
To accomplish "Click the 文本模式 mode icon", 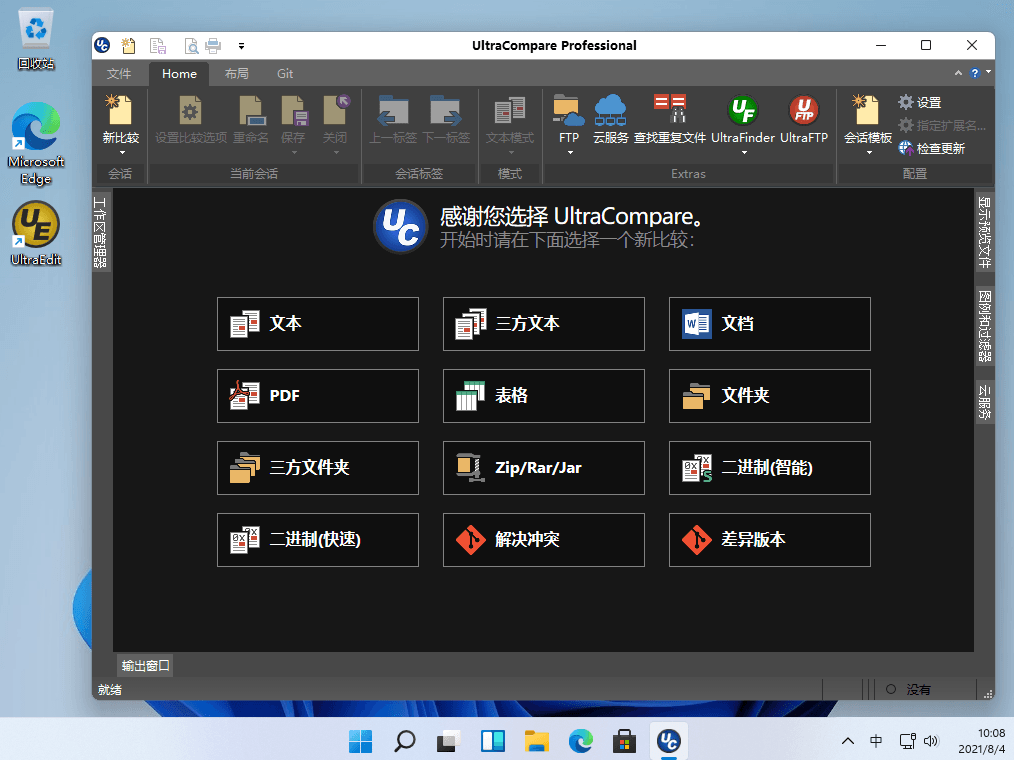I will tap(510, 111).
